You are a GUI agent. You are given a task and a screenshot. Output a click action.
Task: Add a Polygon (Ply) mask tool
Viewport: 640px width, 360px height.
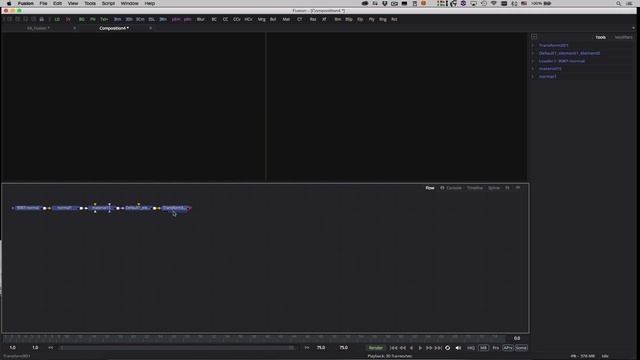[371, 19]
